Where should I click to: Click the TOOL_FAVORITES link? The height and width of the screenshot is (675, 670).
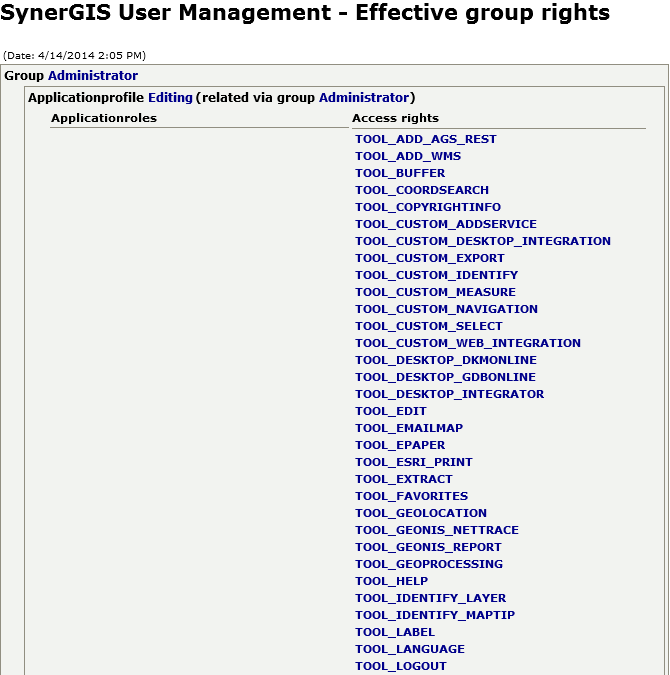point(412,496)
